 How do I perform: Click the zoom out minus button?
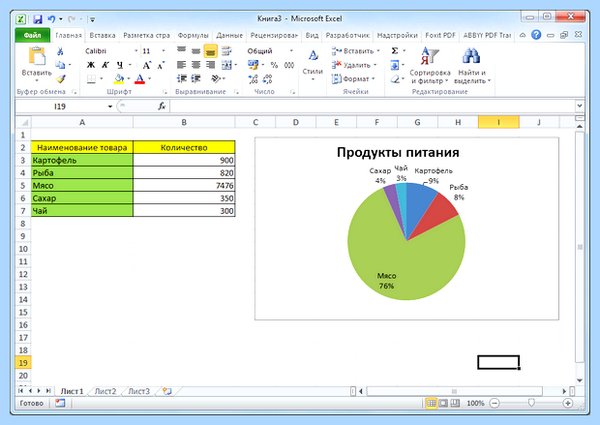[x=494, y=403]
